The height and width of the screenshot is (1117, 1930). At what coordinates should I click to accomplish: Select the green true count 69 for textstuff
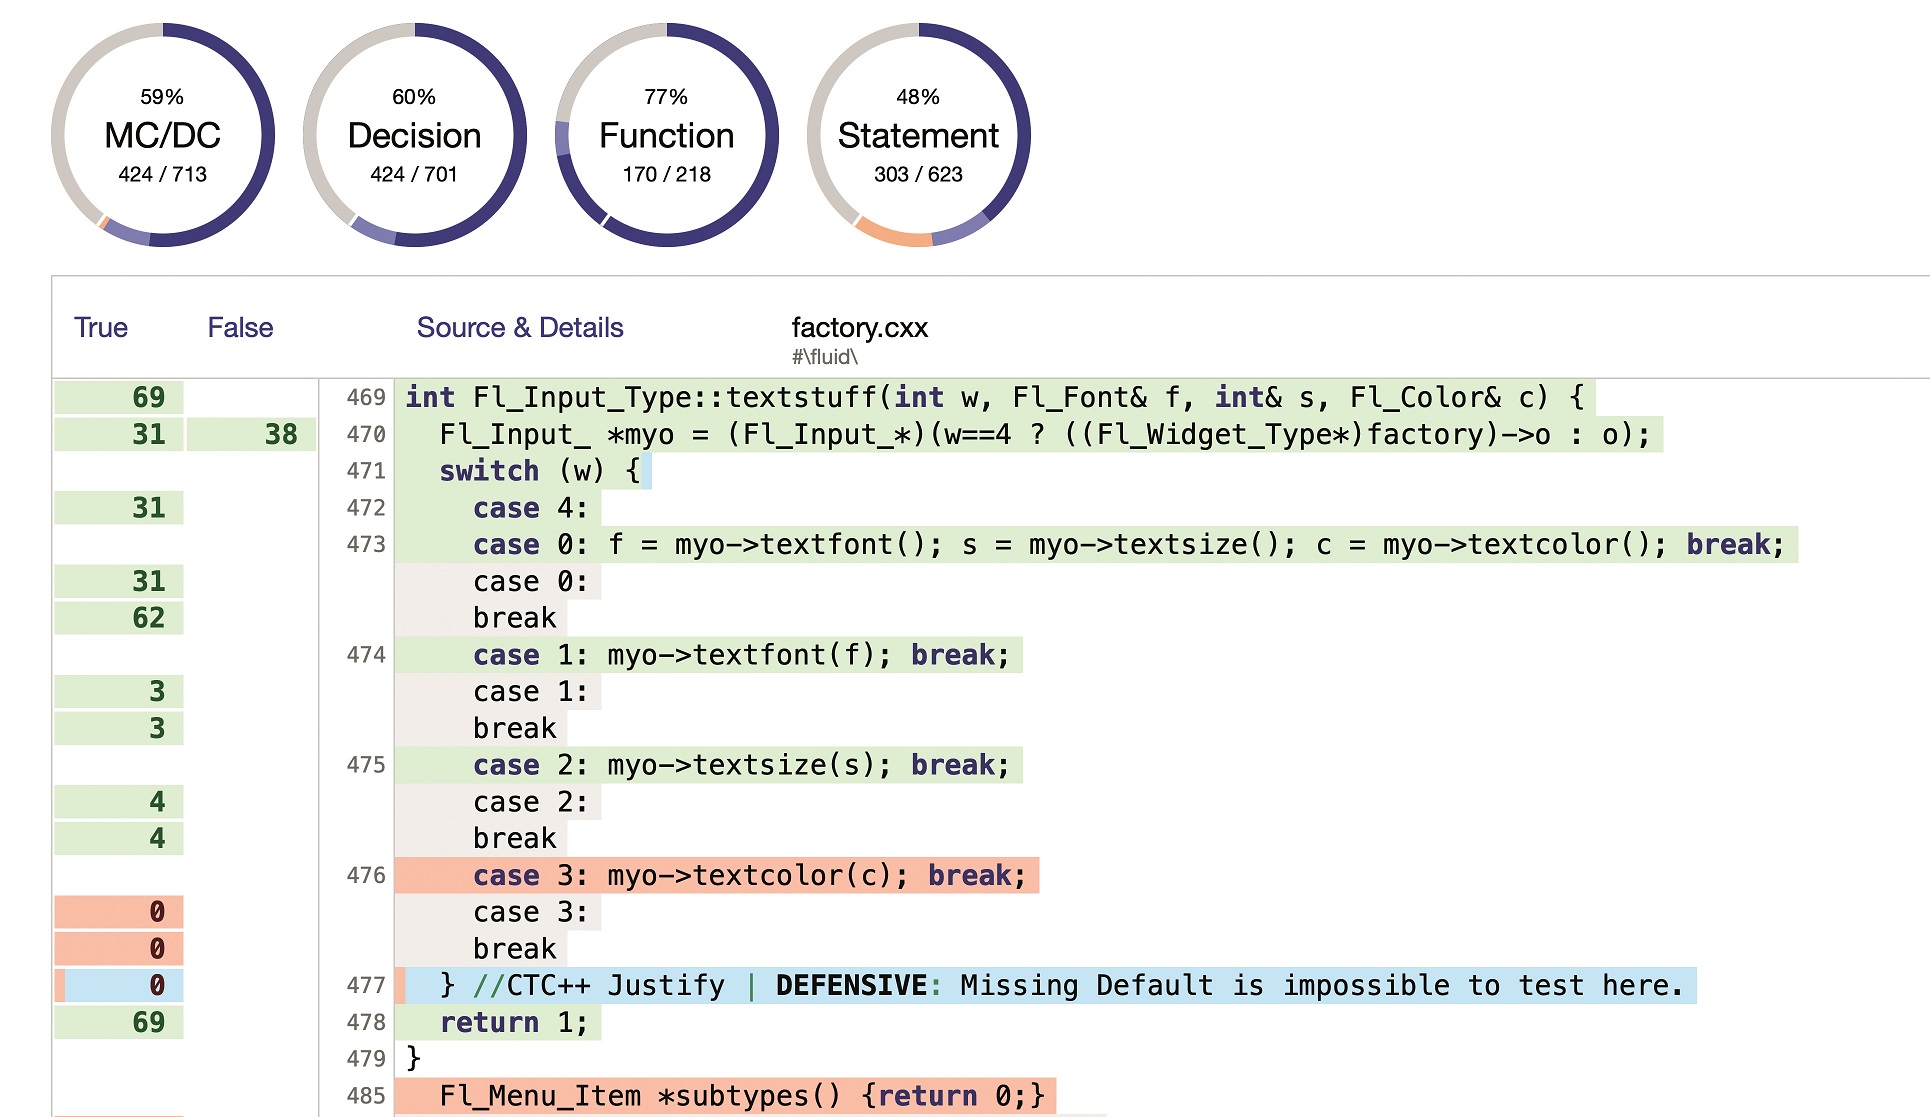148,397
